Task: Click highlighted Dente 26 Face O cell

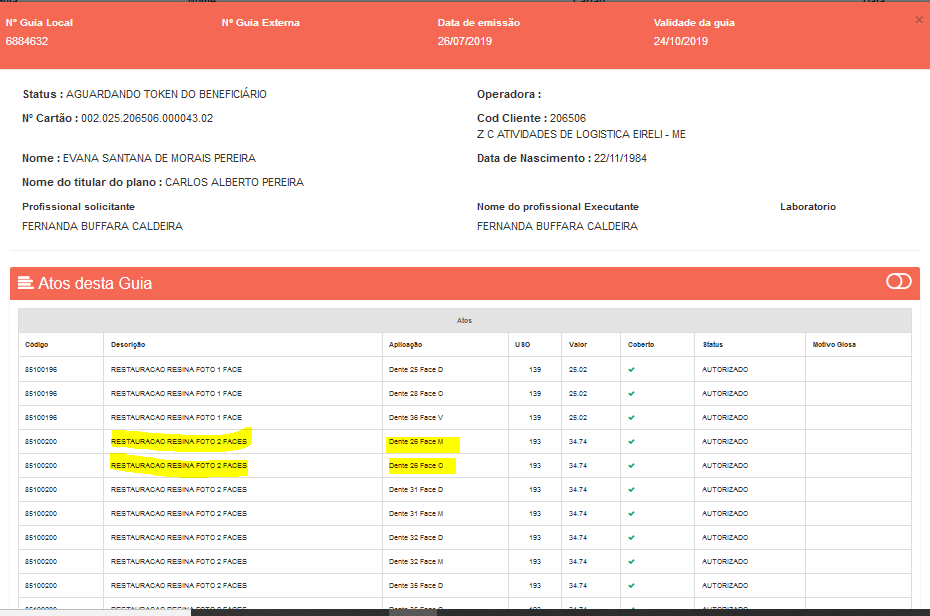Action: click(x=416, y=466)
